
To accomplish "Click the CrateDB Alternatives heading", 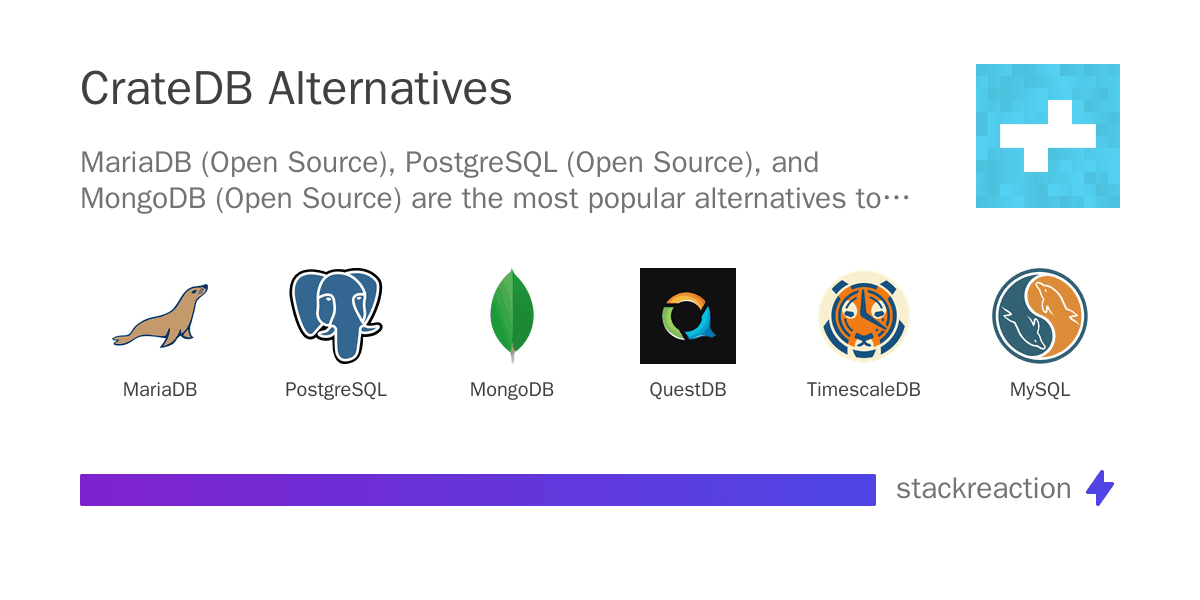I will tap(296, 89).
